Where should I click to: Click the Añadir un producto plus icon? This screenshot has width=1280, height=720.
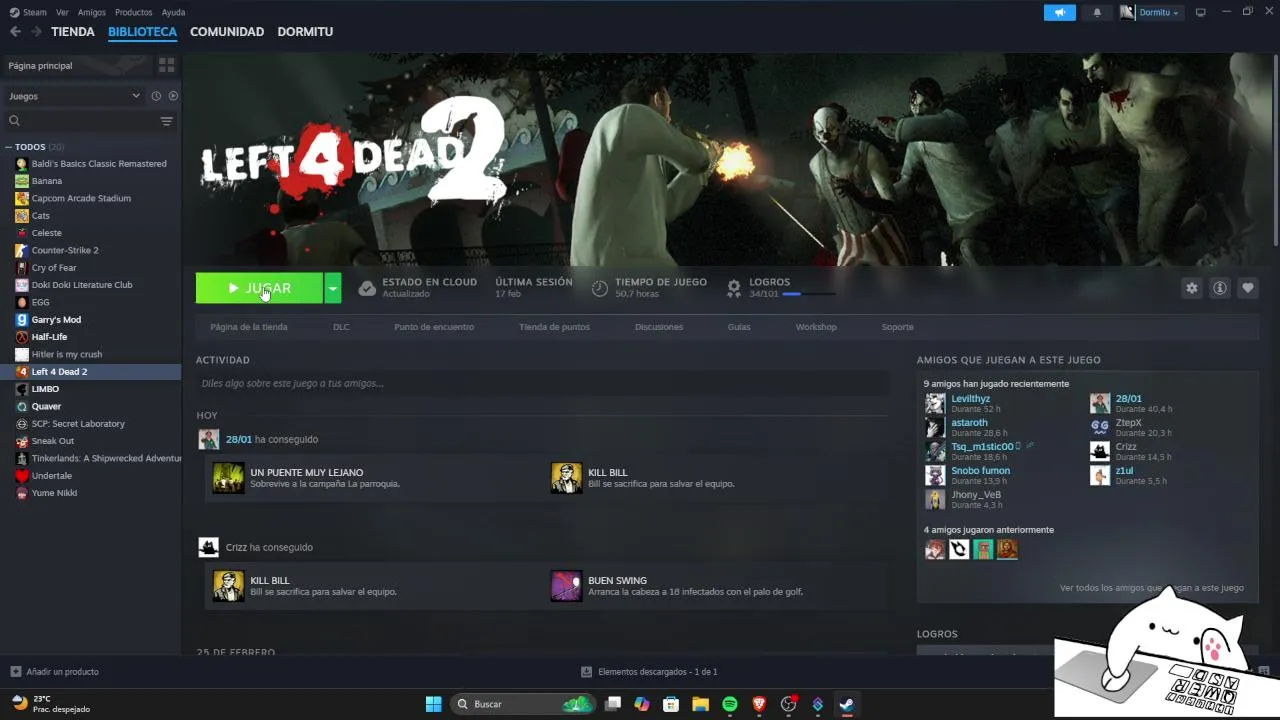tap(15, 672)
